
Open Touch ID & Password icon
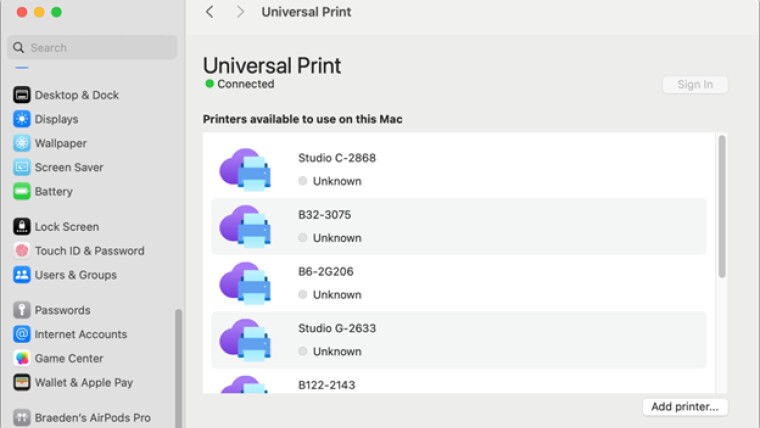(22, 251)
